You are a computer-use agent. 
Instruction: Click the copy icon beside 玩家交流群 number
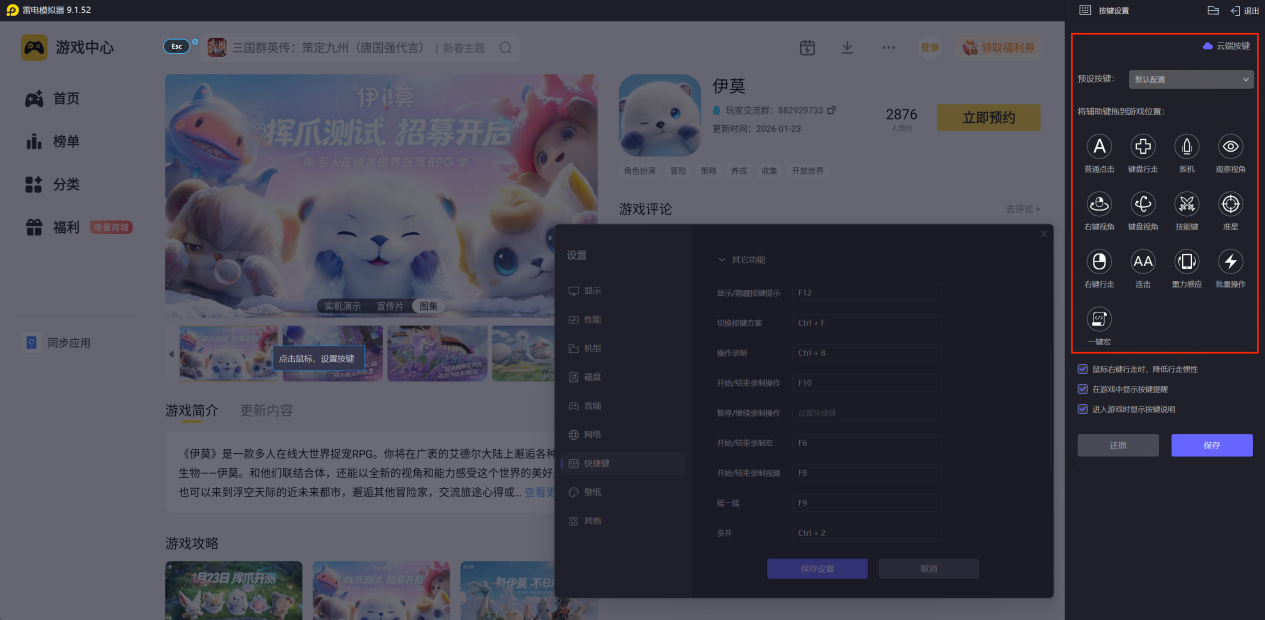point(831,109)
